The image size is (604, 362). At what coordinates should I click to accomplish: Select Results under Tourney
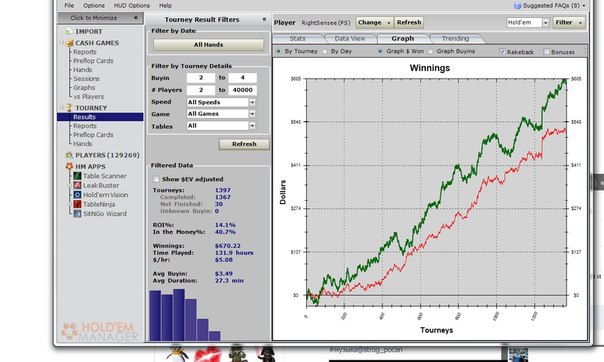click(x=100, y=117)
